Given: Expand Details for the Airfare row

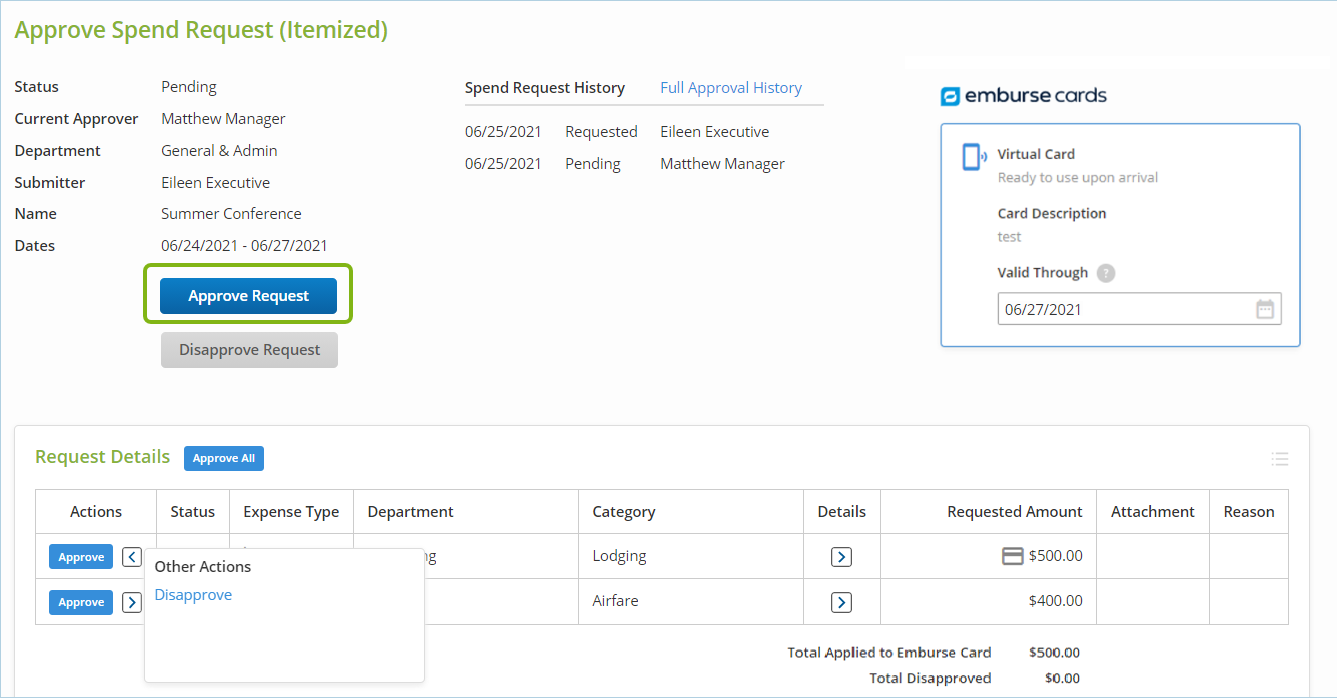Looking at the screenshot, I should [x=841, y=602].
